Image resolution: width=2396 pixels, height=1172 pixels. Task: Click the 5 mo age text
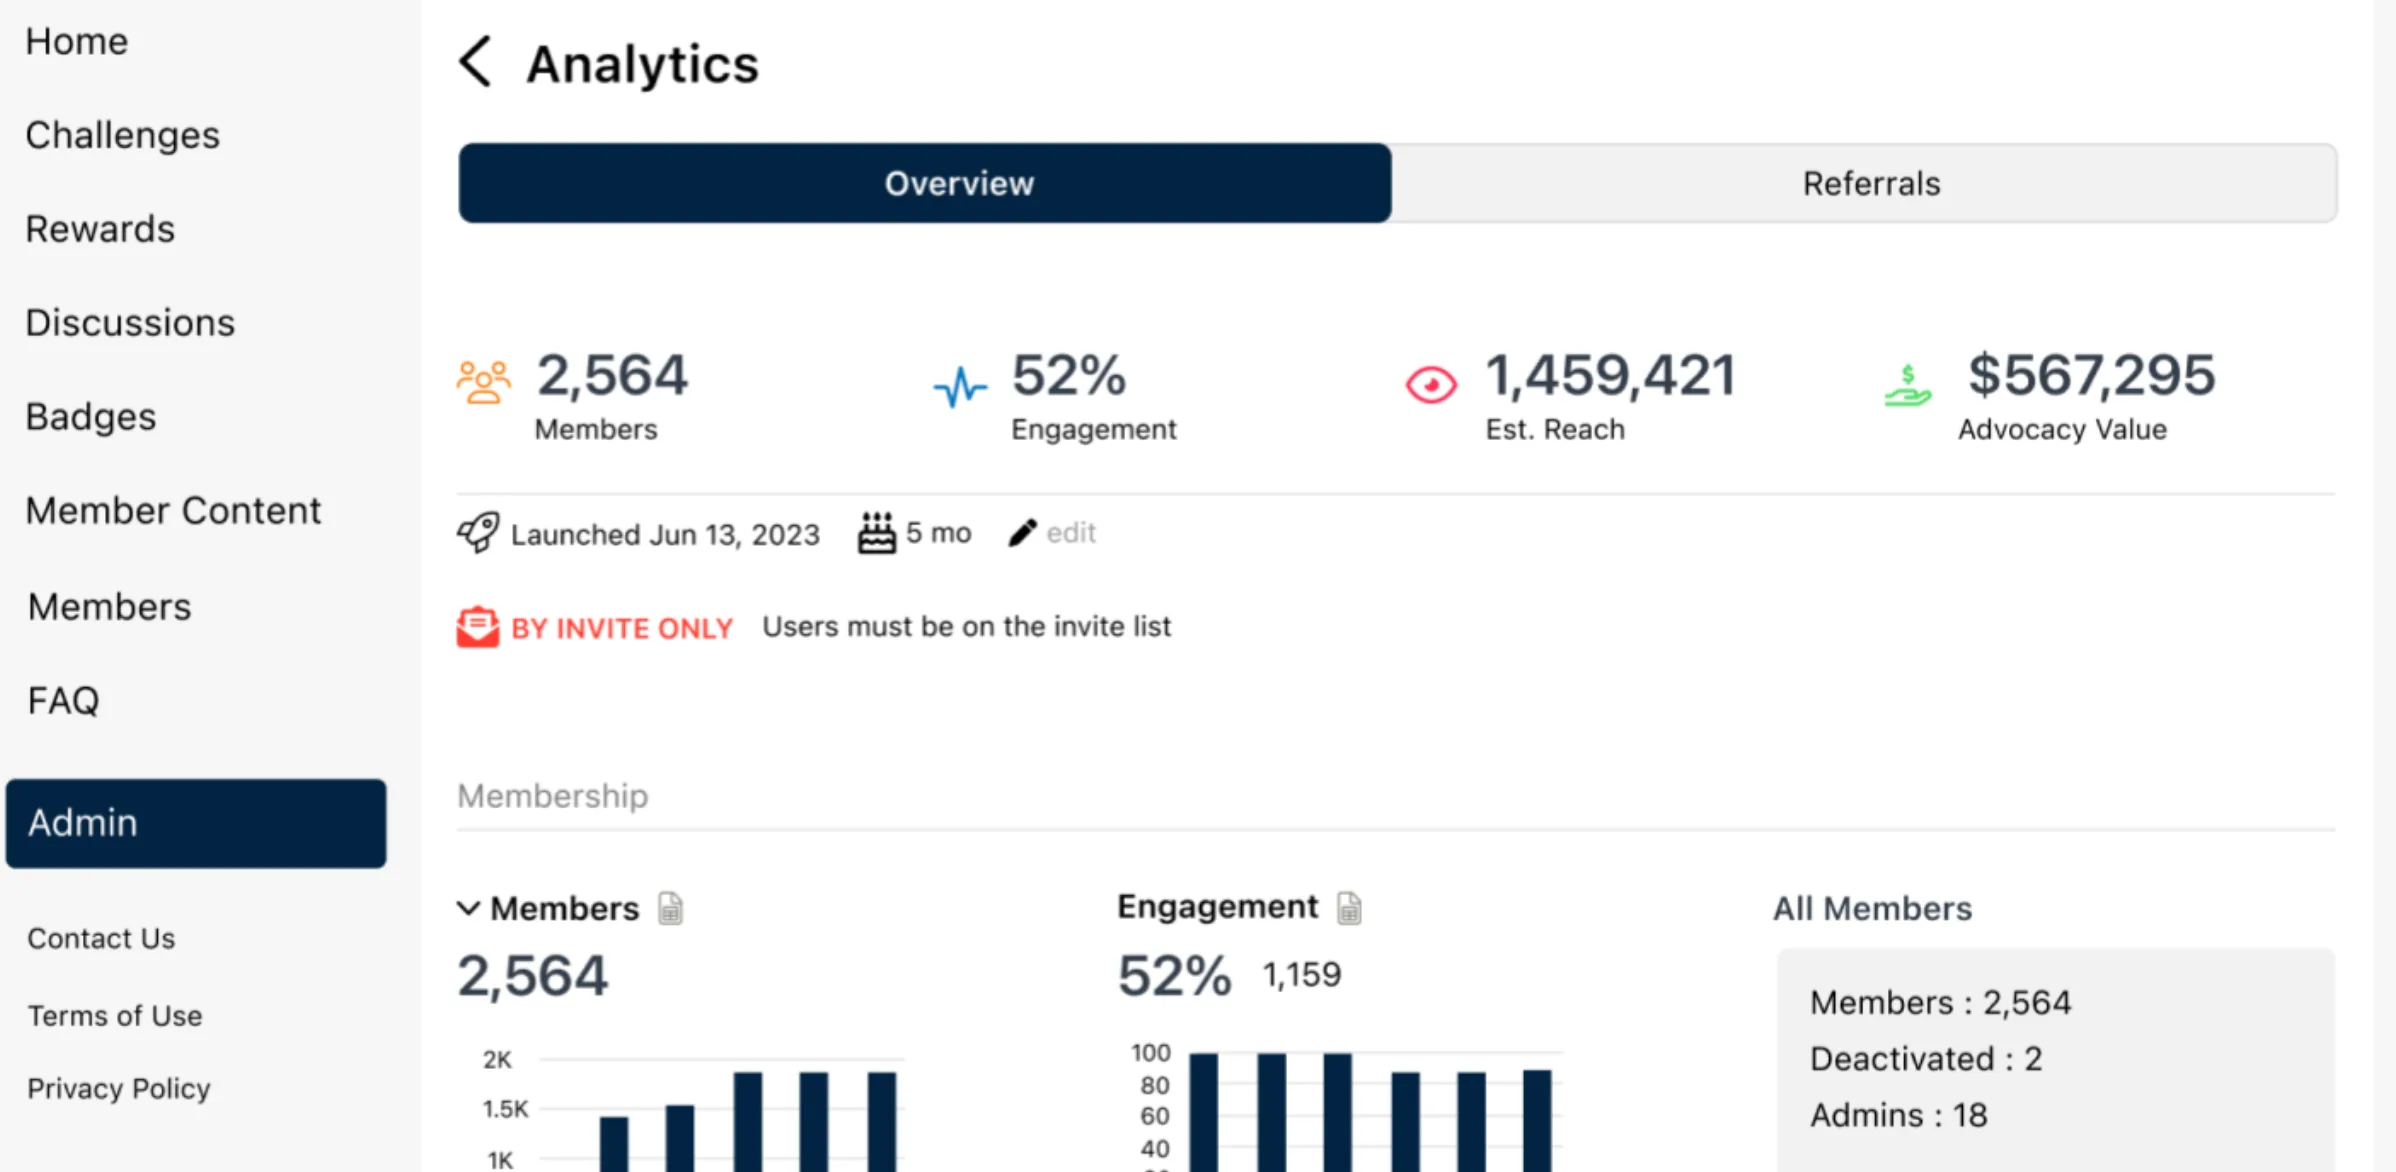938,533
